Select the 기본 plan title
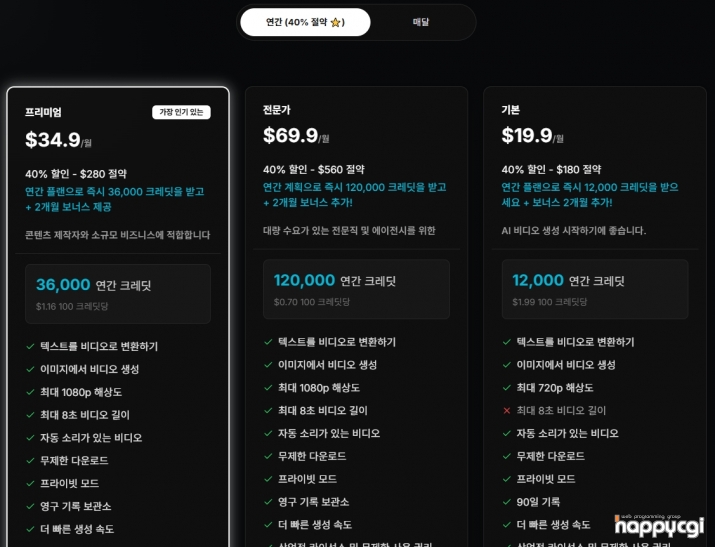Image resolution: width=715 pixels, height=547 pixels. [510, 109]
